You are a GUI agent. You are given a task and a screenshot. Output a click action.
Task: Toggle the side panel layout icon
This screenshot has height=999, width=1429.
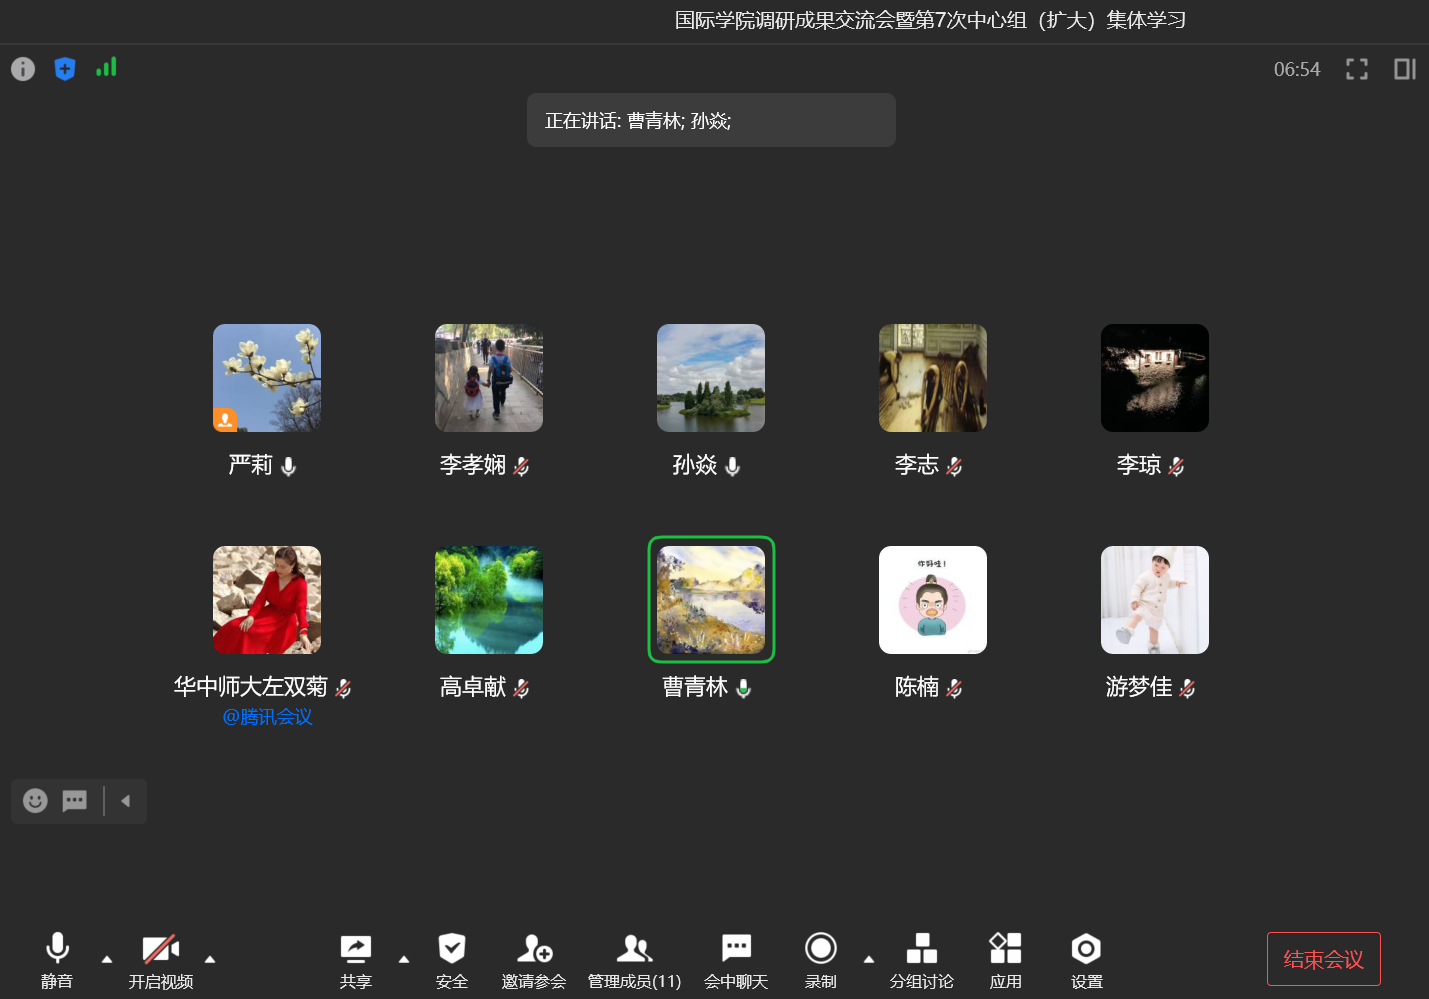point(1404,69)
